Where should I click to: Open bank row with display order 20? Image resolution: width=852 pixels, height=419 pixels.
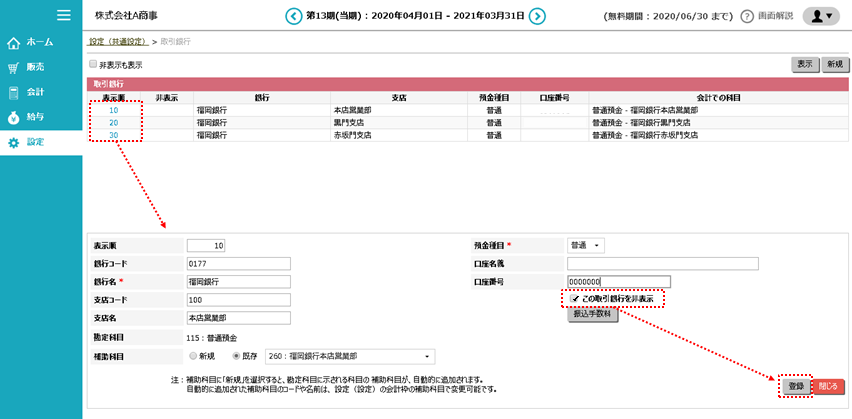click(x=114, y=122)
